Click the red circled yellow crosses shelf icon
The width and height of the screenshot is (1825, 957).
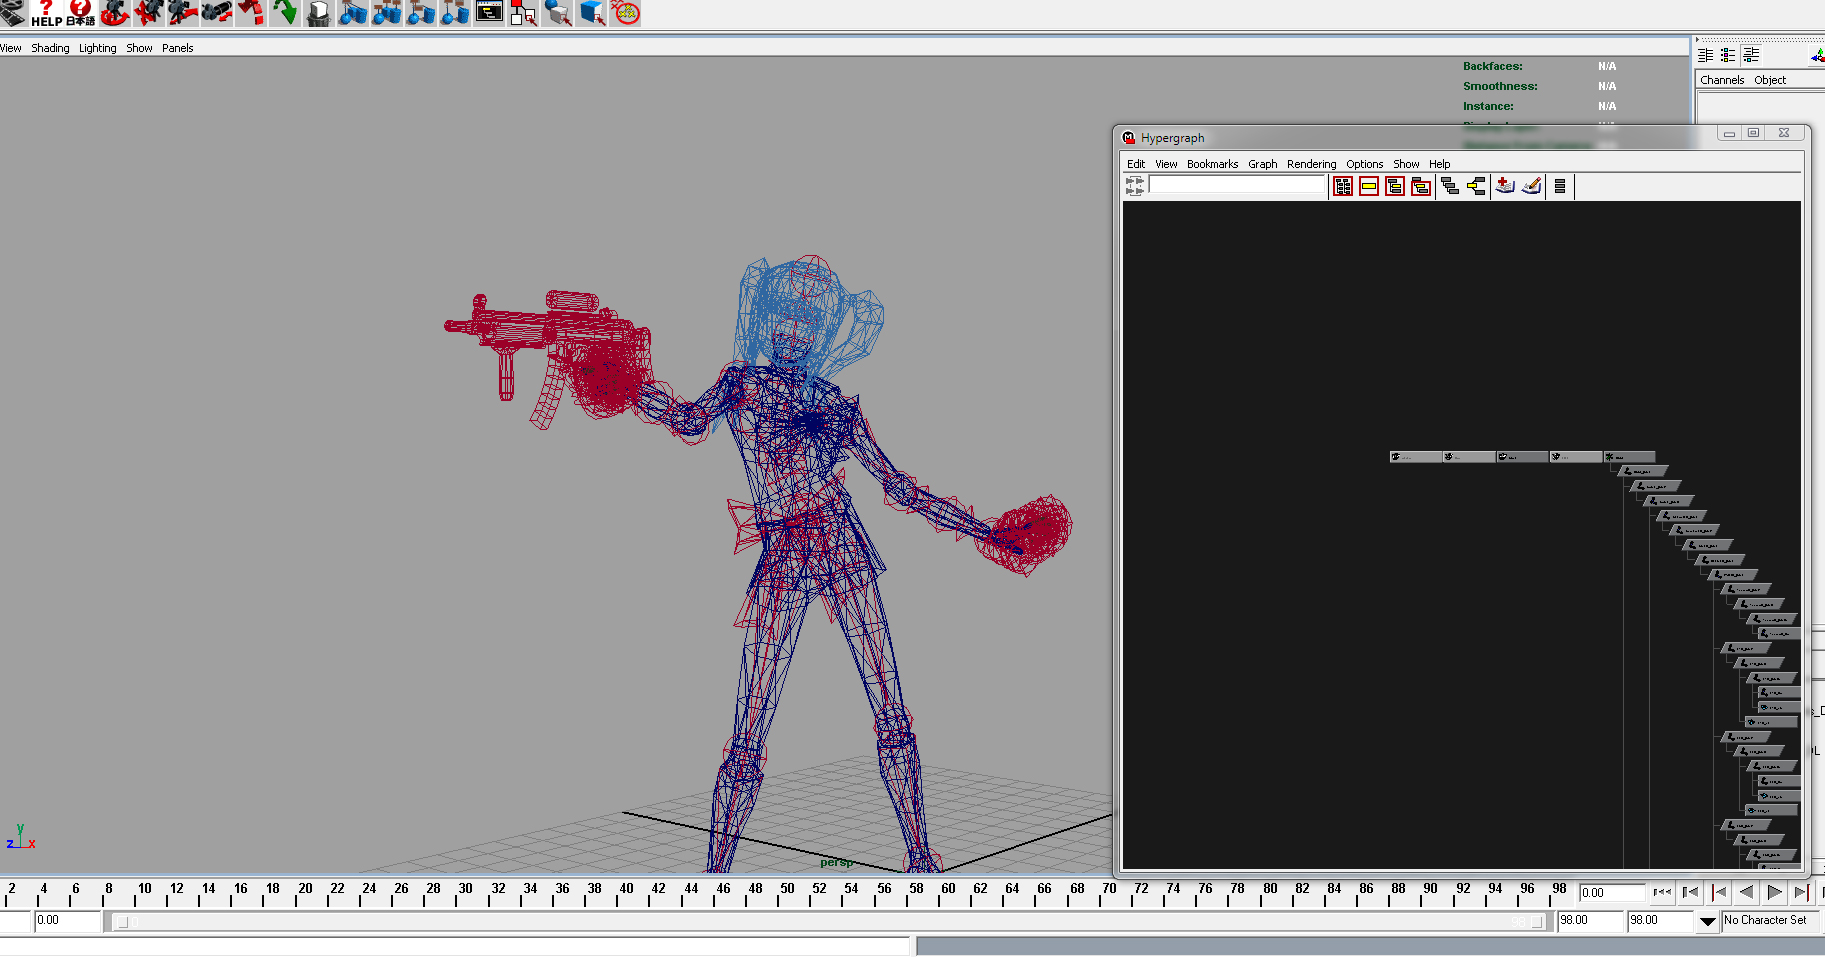[x=625, y=13]
